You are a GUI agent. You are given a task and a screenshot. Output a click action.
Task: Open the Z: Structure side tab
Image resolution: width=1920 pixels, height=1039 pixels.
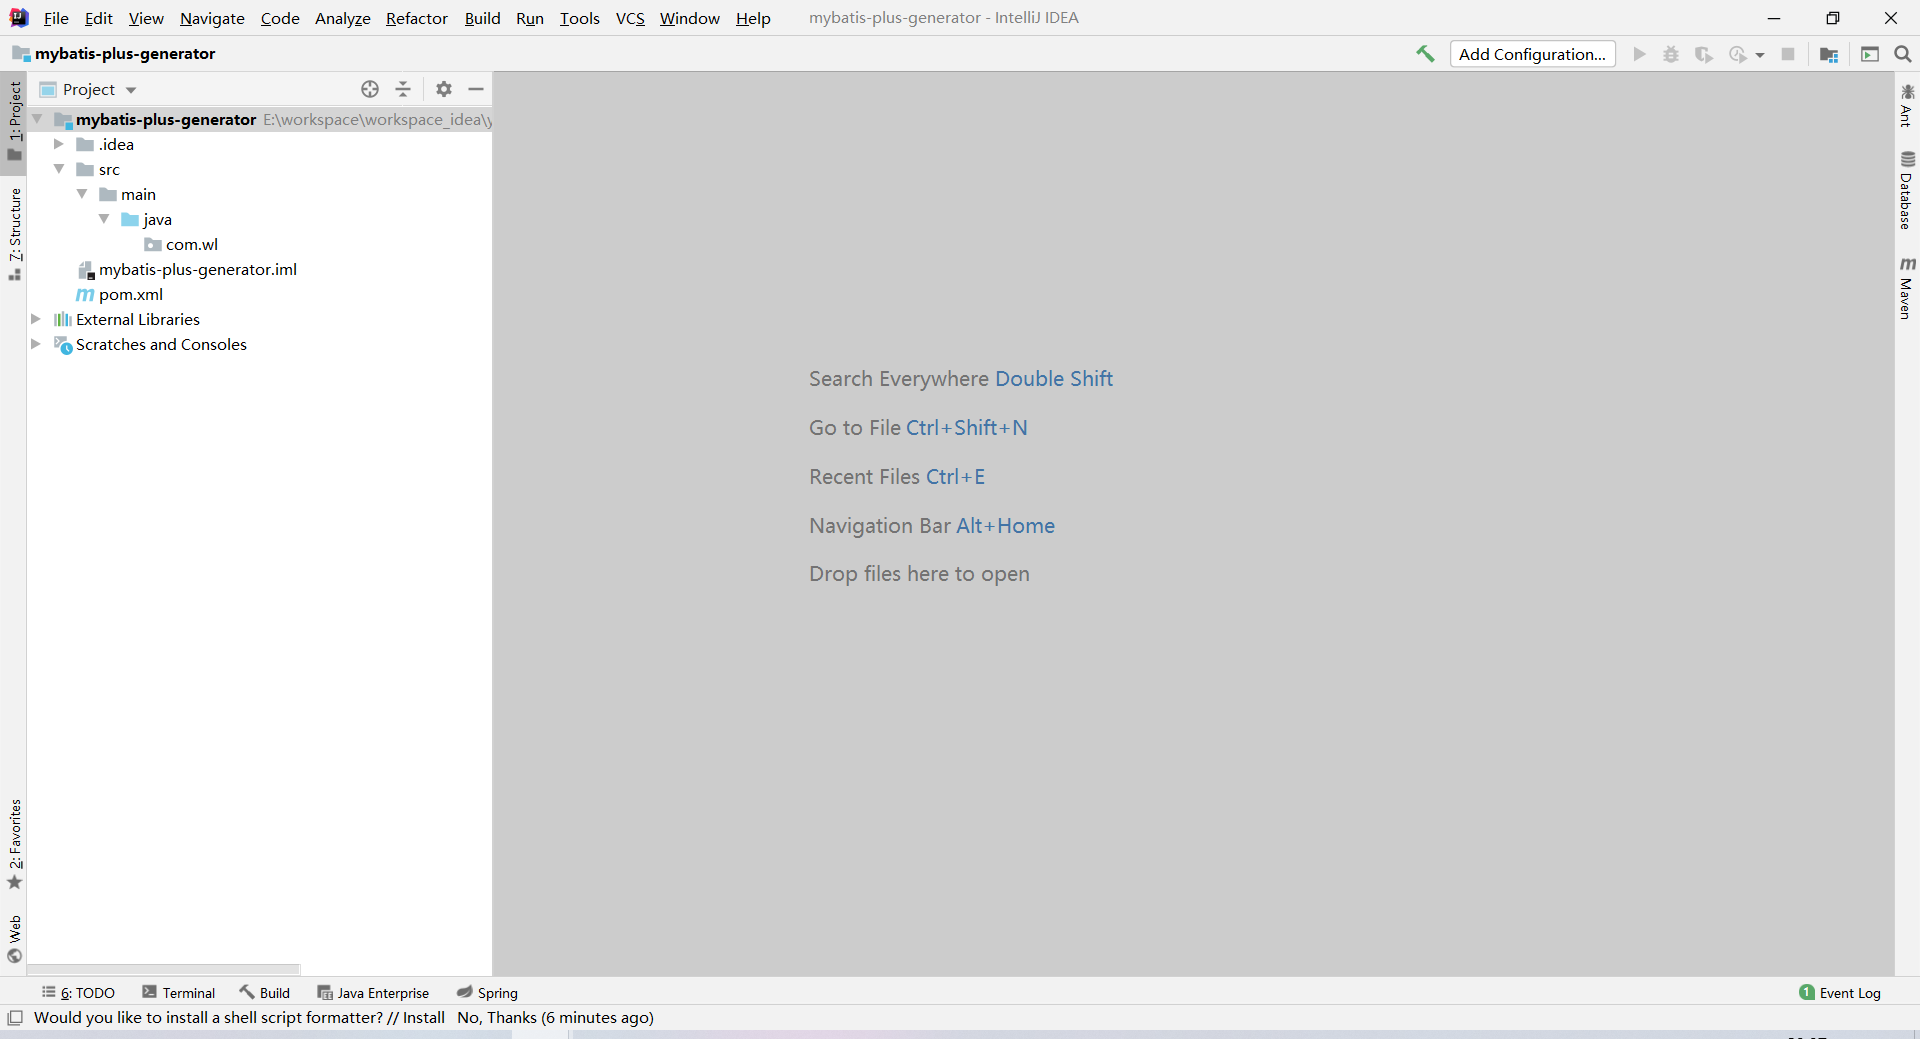[14, 233]
